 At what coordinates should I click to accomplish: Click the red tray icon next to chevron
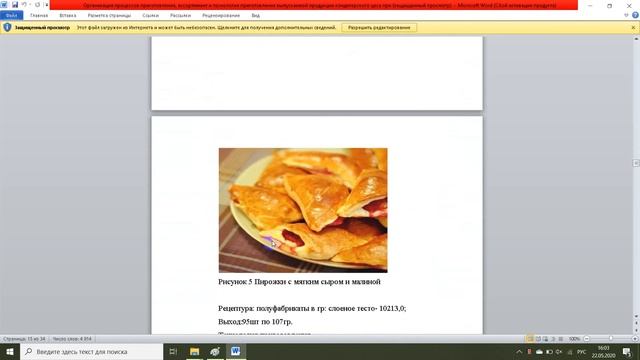tap(529, 352)
